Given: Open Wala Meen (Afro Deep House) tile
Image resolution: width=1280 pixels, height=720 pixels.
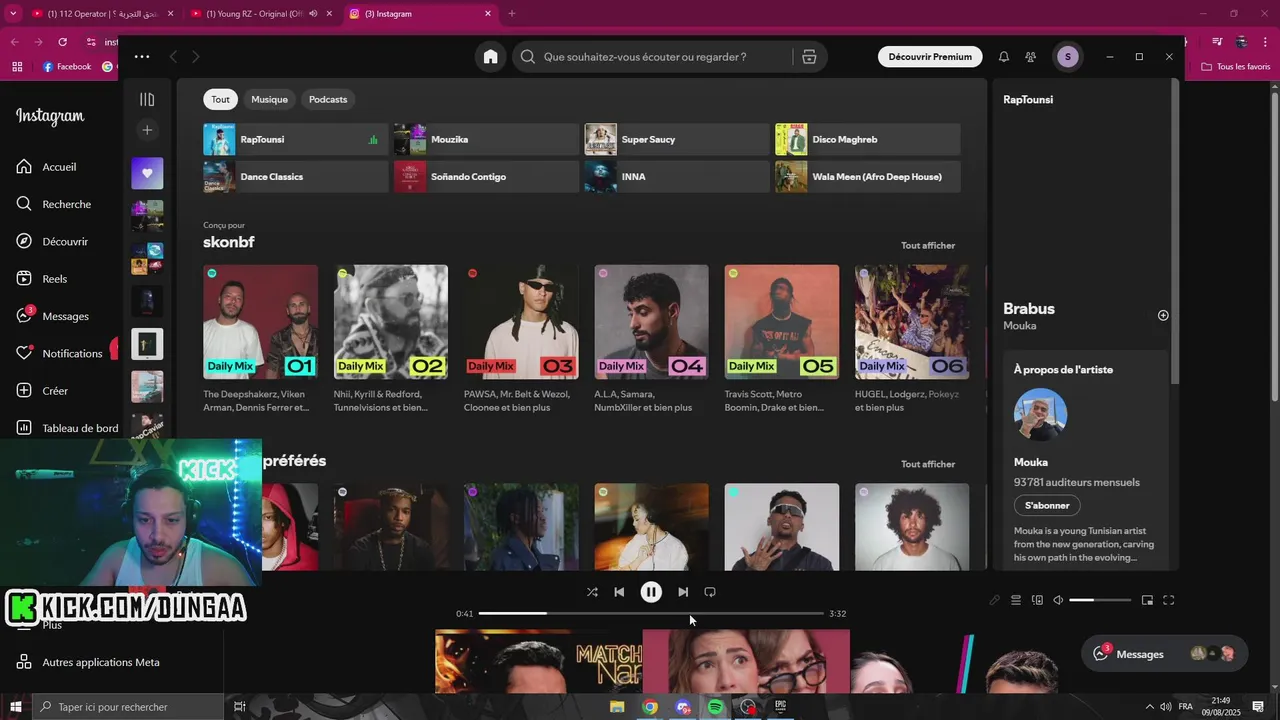Looking at the screenshot, I should tap(868, 177).
